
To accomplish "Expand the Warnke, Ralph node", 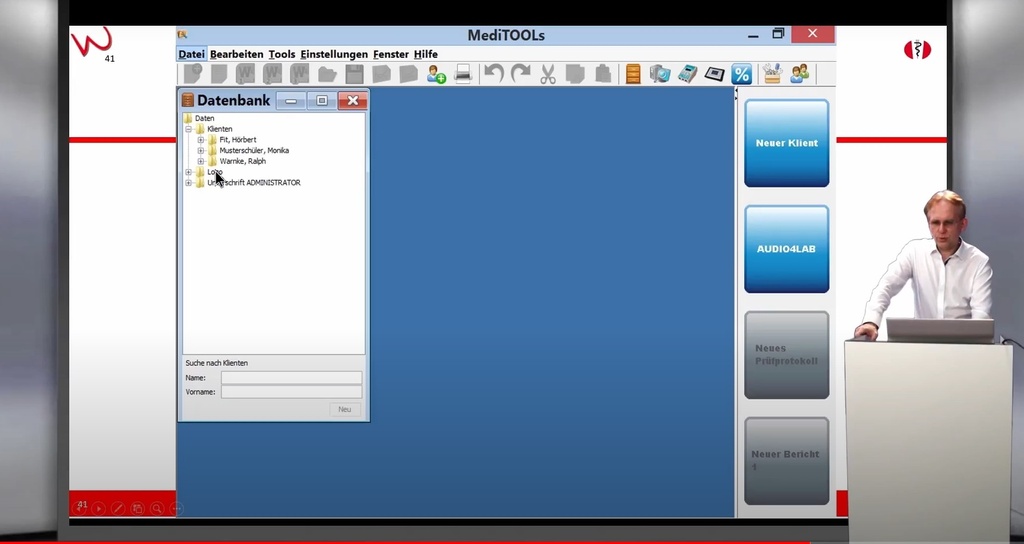I will (200, 161).
